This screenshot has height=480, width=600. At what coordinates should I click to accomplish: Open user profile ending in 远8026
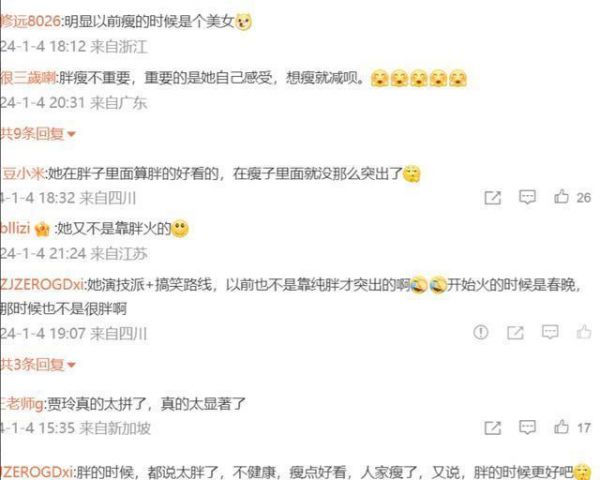pyautogui.click(x=30, y=21)
